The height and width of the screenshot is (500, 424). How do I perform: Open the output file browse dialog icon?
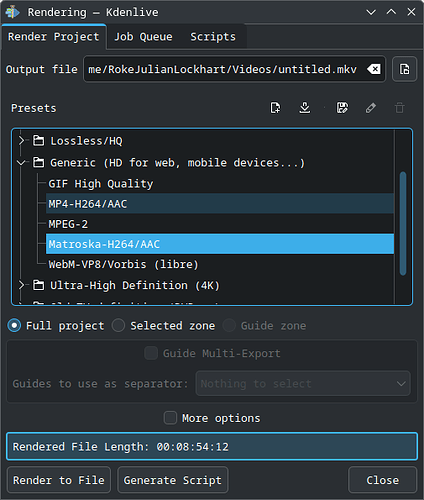pos(405,69)
